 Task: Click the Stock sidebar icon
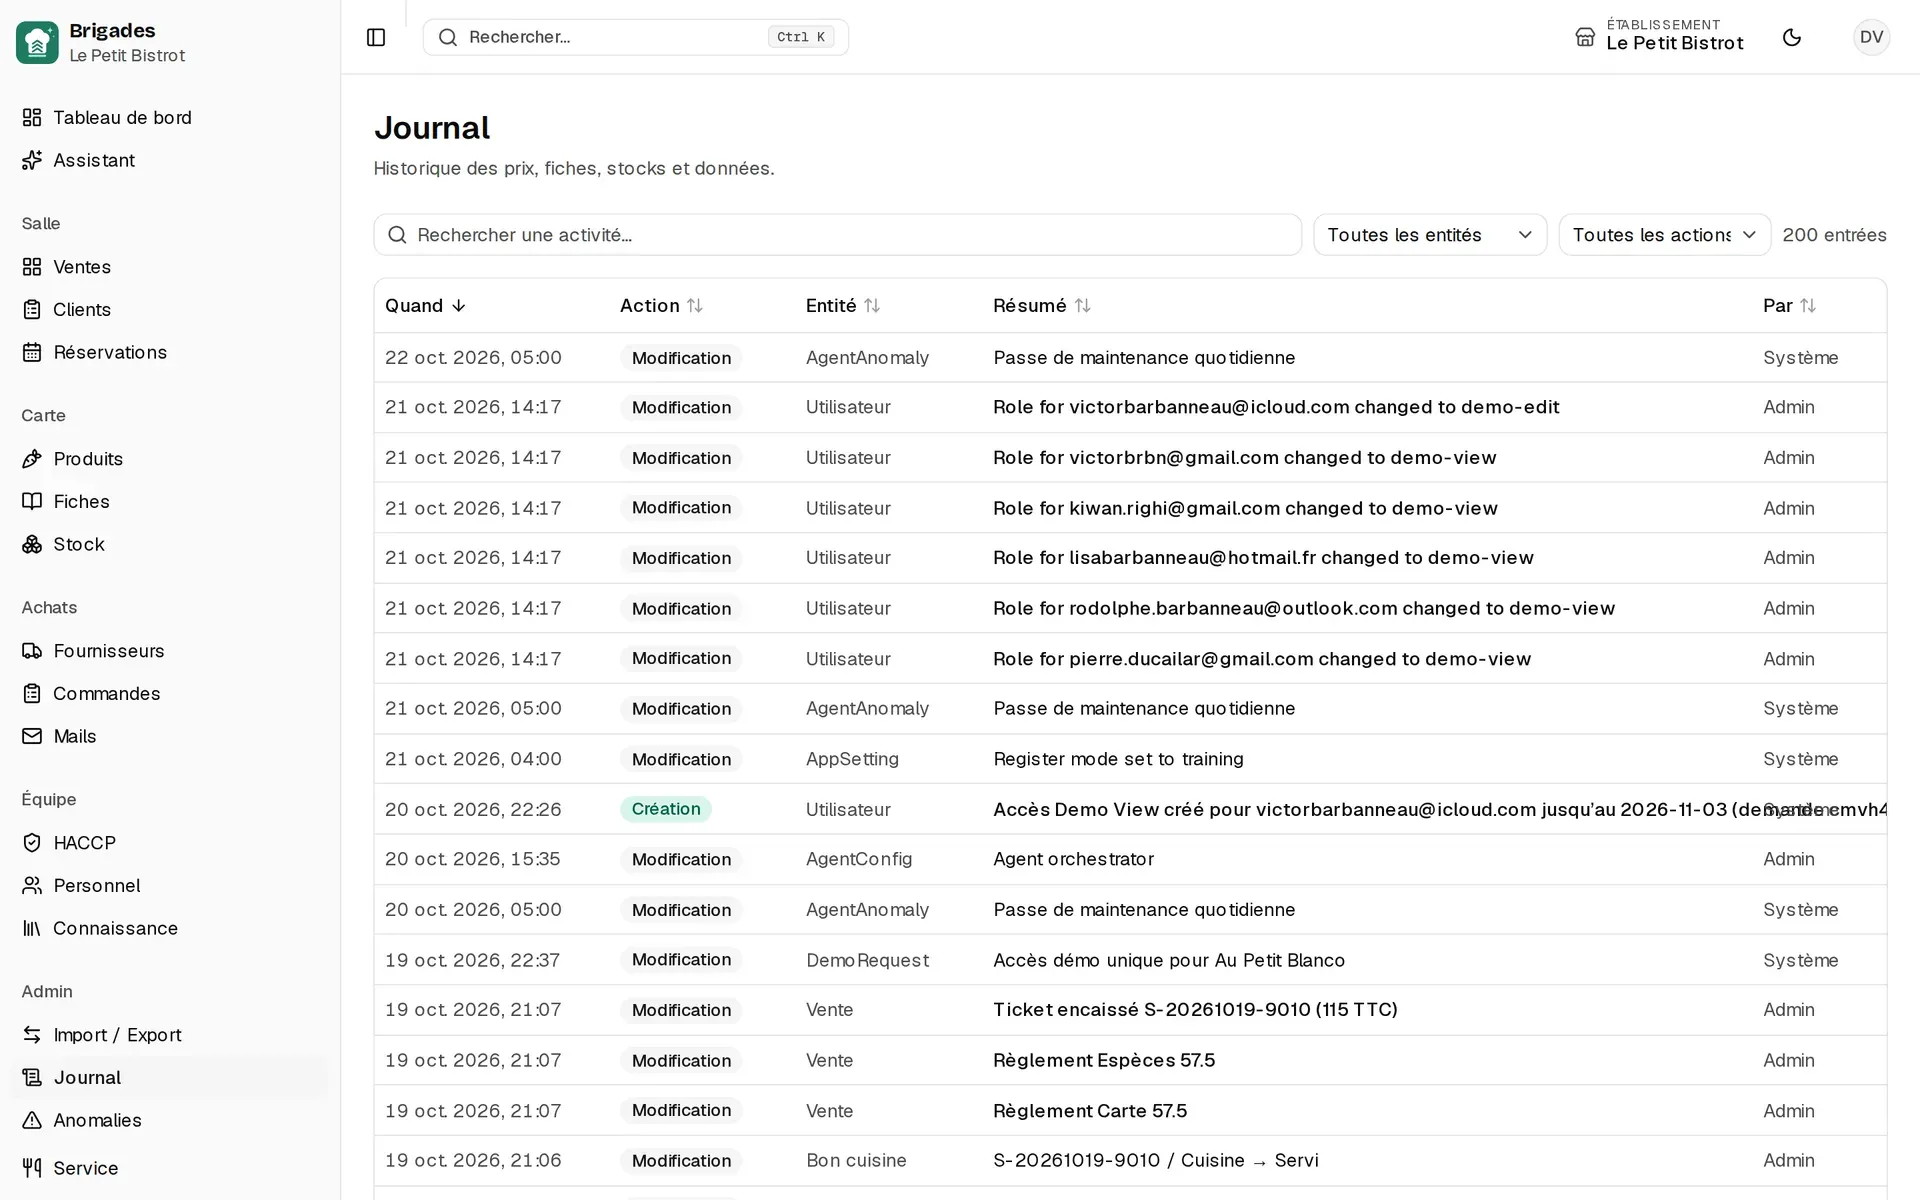click(x=32, y=544)
